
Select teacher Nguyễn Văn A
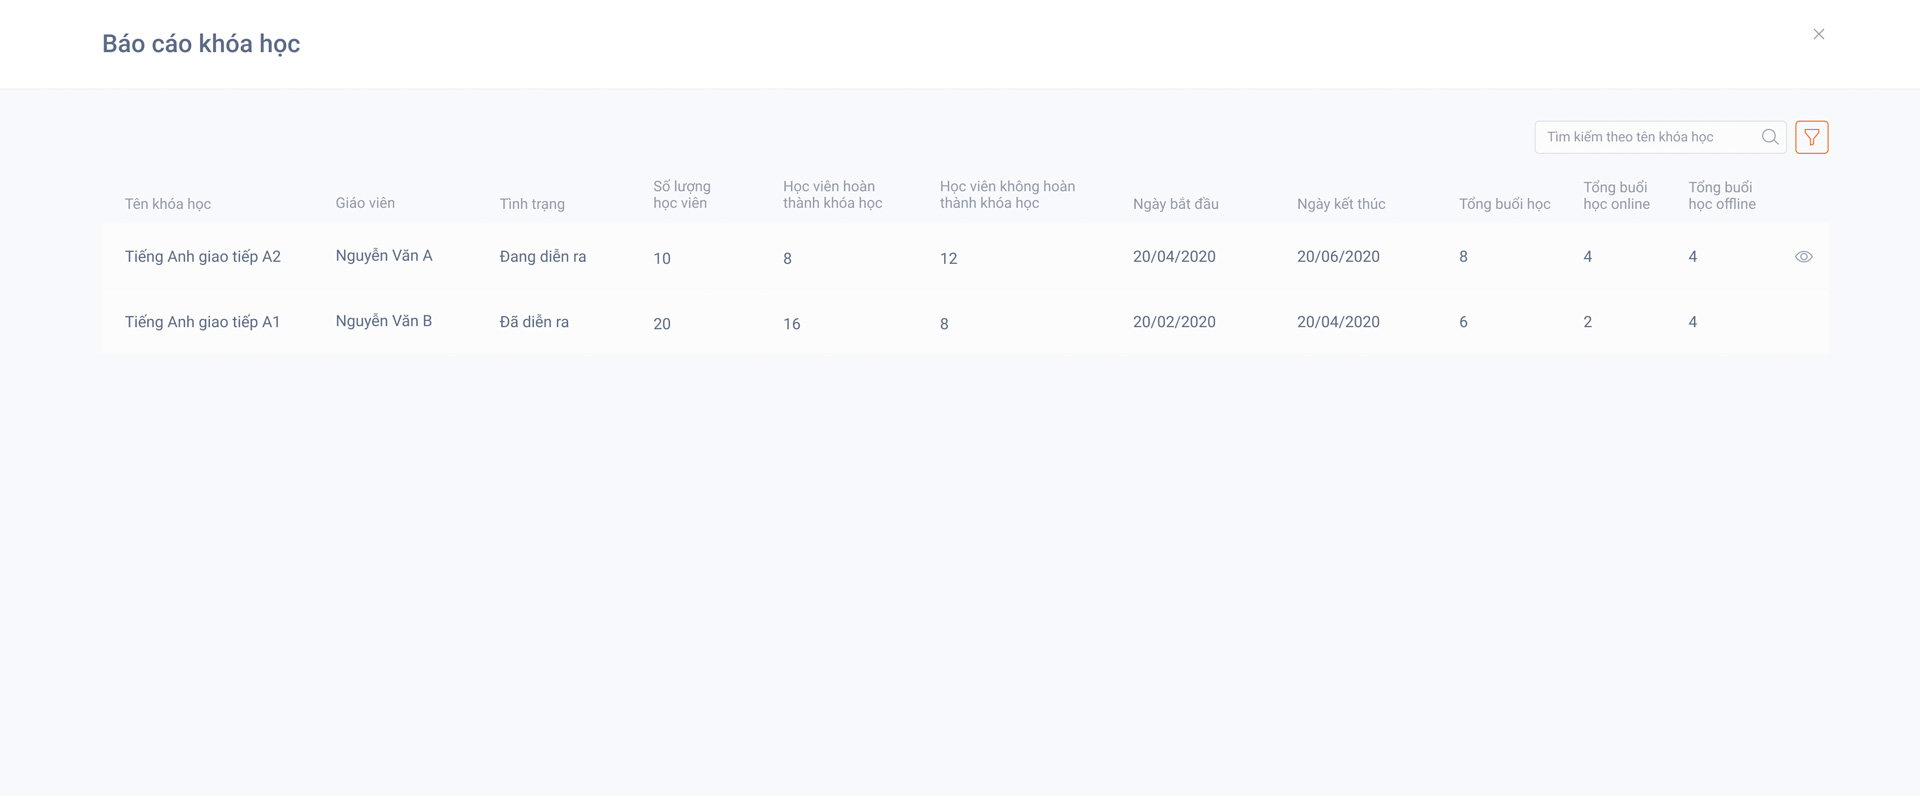(x=384, y=256)
